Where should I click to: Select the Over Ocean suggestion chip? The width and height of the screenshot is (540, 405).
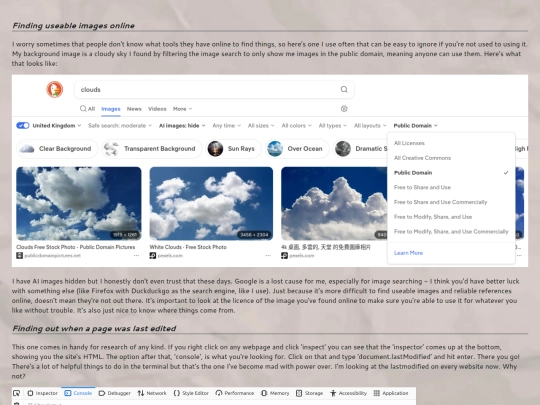297,149
